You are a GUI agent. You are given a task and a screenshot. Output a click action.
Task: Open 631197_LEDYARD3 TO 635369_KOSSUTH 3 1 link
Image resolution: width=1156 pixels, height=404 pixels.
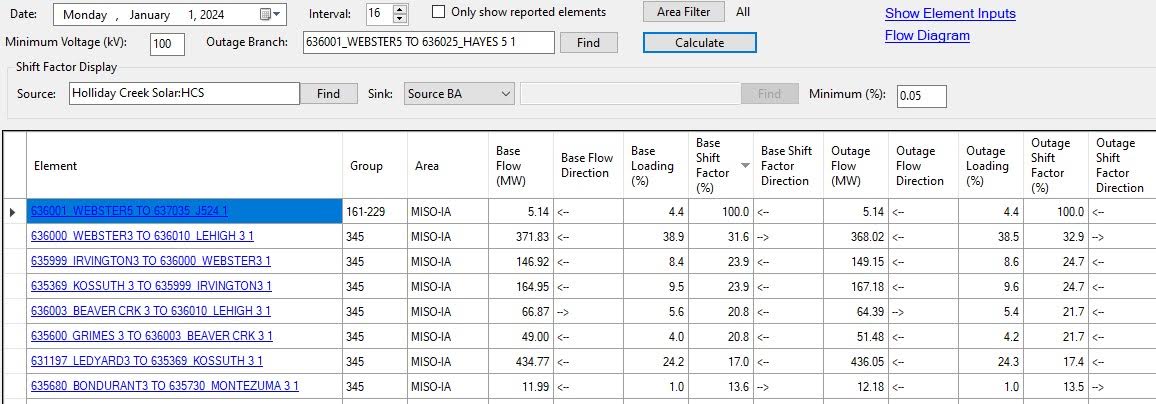pos(147,361)
